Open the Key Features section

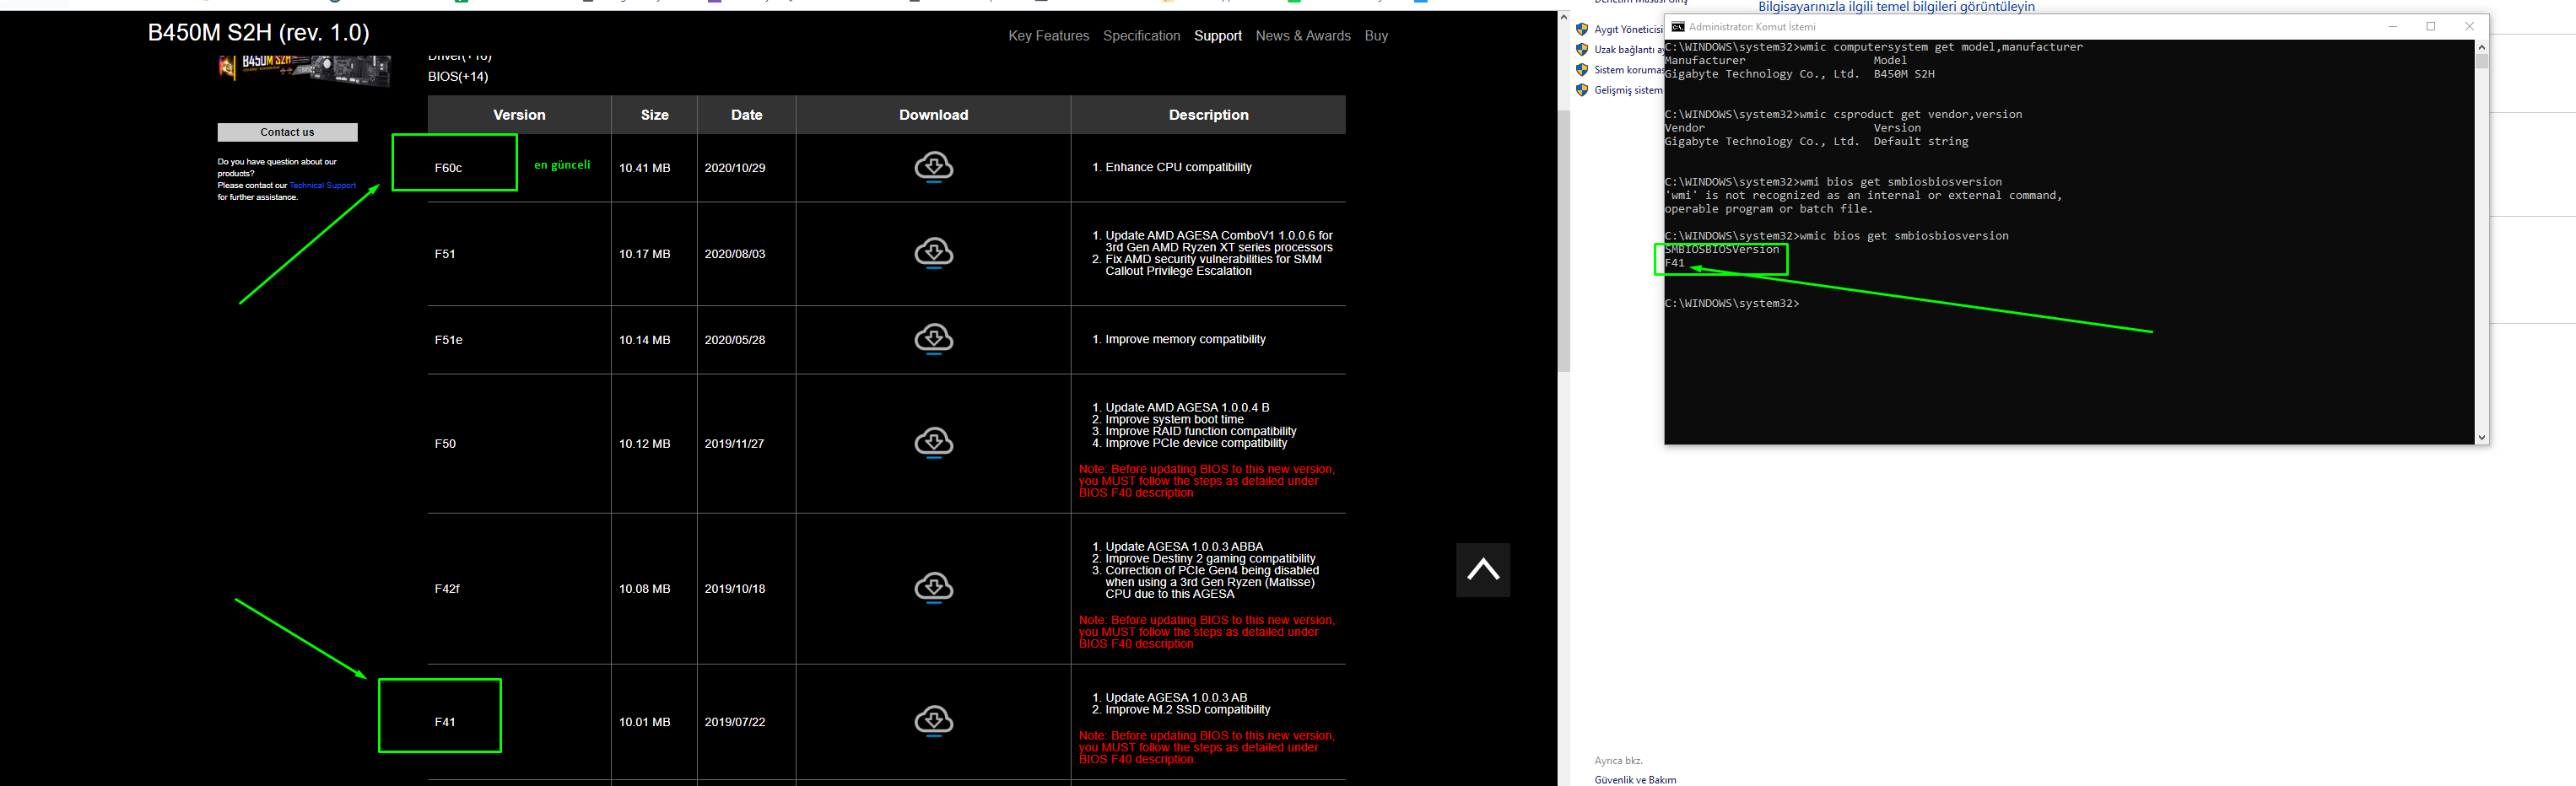1048,36
